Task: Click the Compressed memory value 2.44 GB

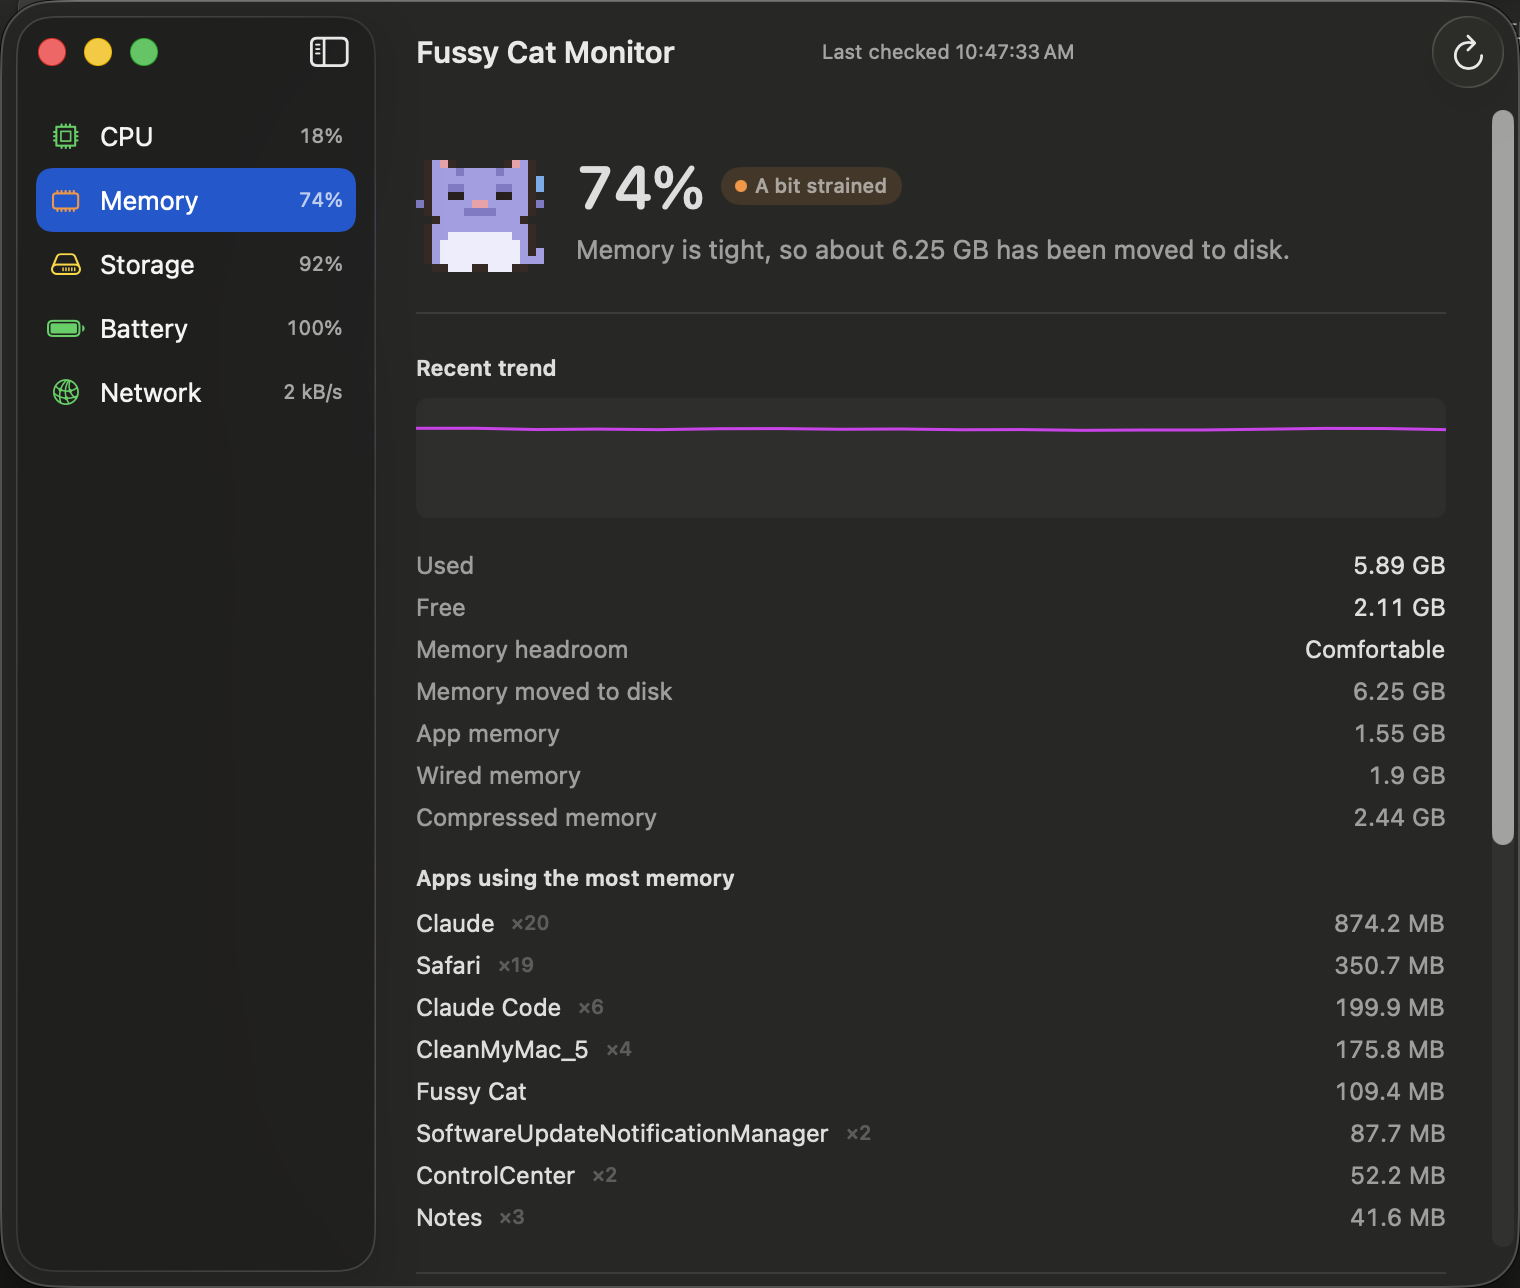Action: coord(1399,818)
